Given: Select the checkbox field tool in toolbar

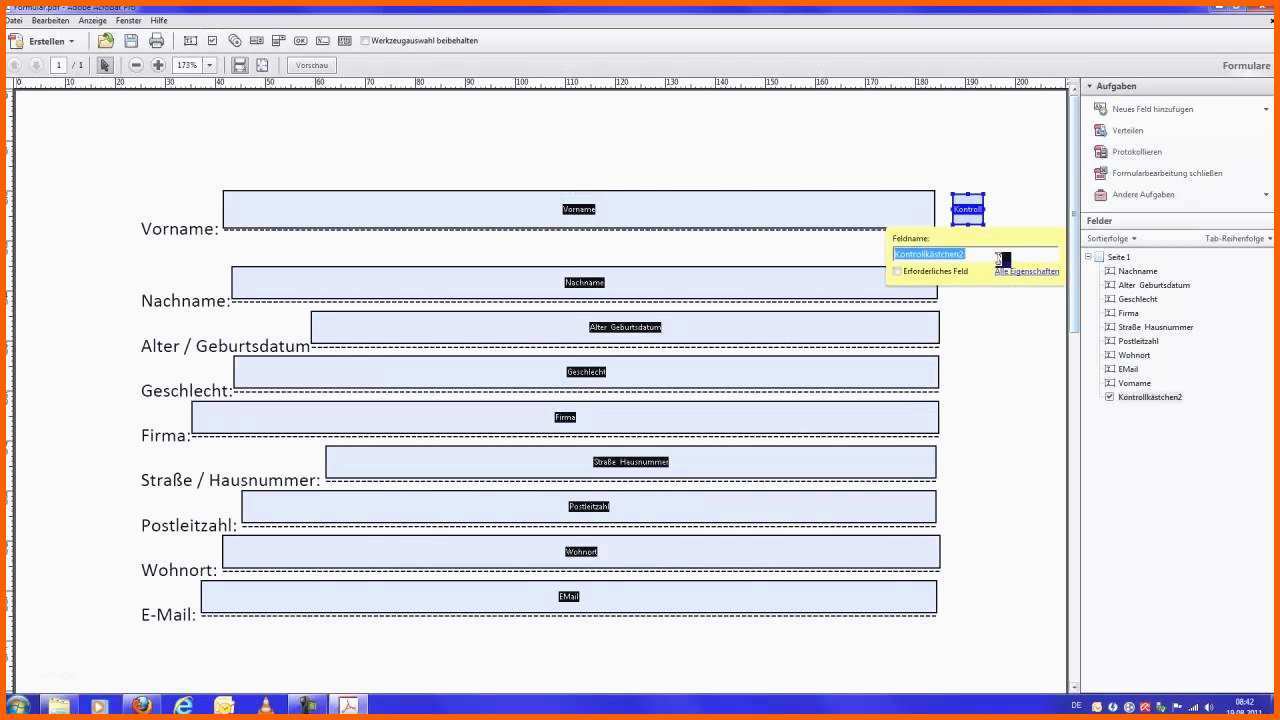Looking at the screenshot, I should (212, 41).
